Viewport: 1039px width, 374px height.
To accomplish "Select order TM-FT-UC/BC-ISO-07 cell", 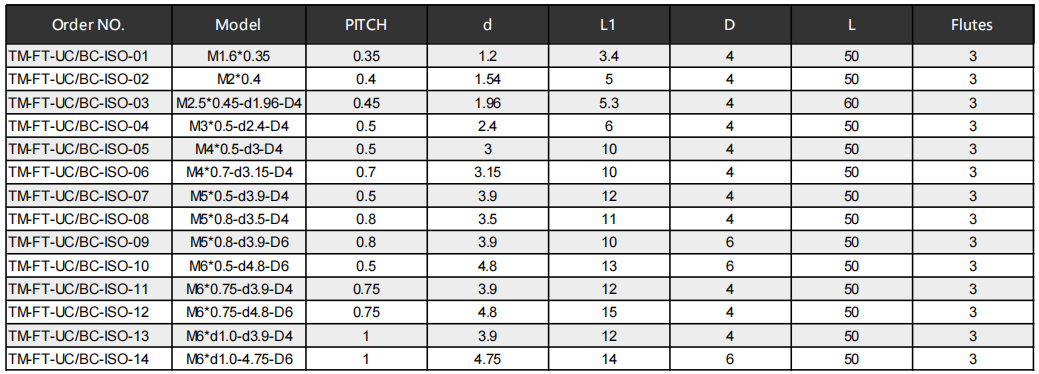I will coord(89,196).
